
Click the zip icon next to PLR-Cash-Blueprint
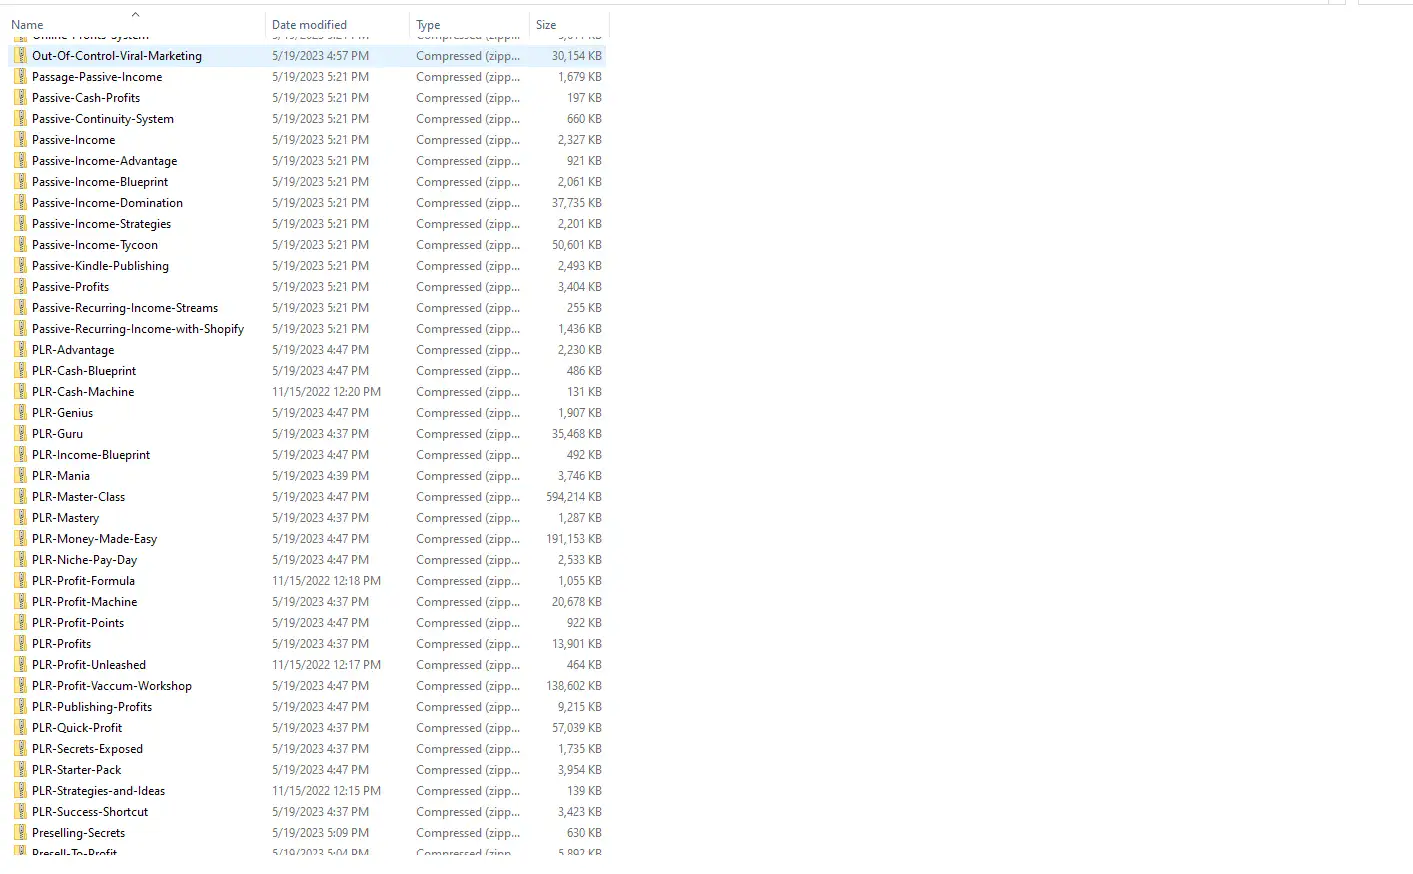coord(20,370)
